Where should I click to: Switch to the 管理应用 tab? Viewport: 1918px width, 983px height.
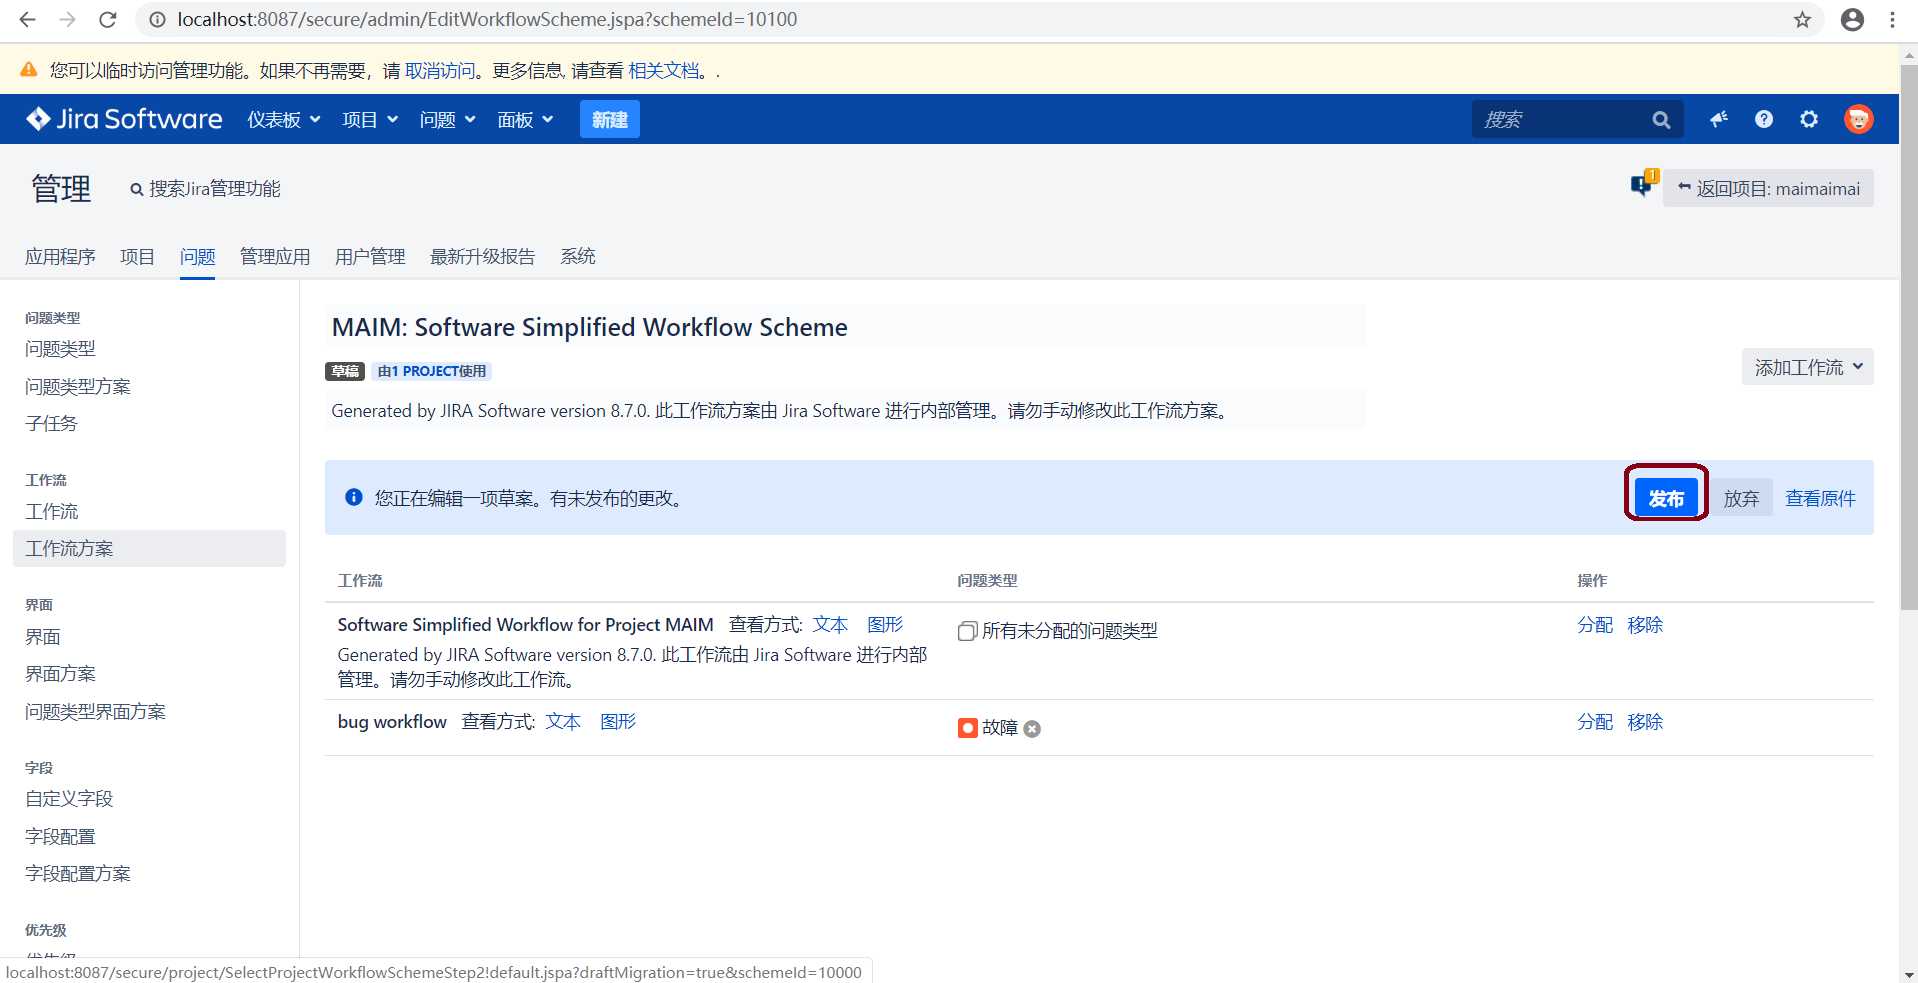point(275,257)
